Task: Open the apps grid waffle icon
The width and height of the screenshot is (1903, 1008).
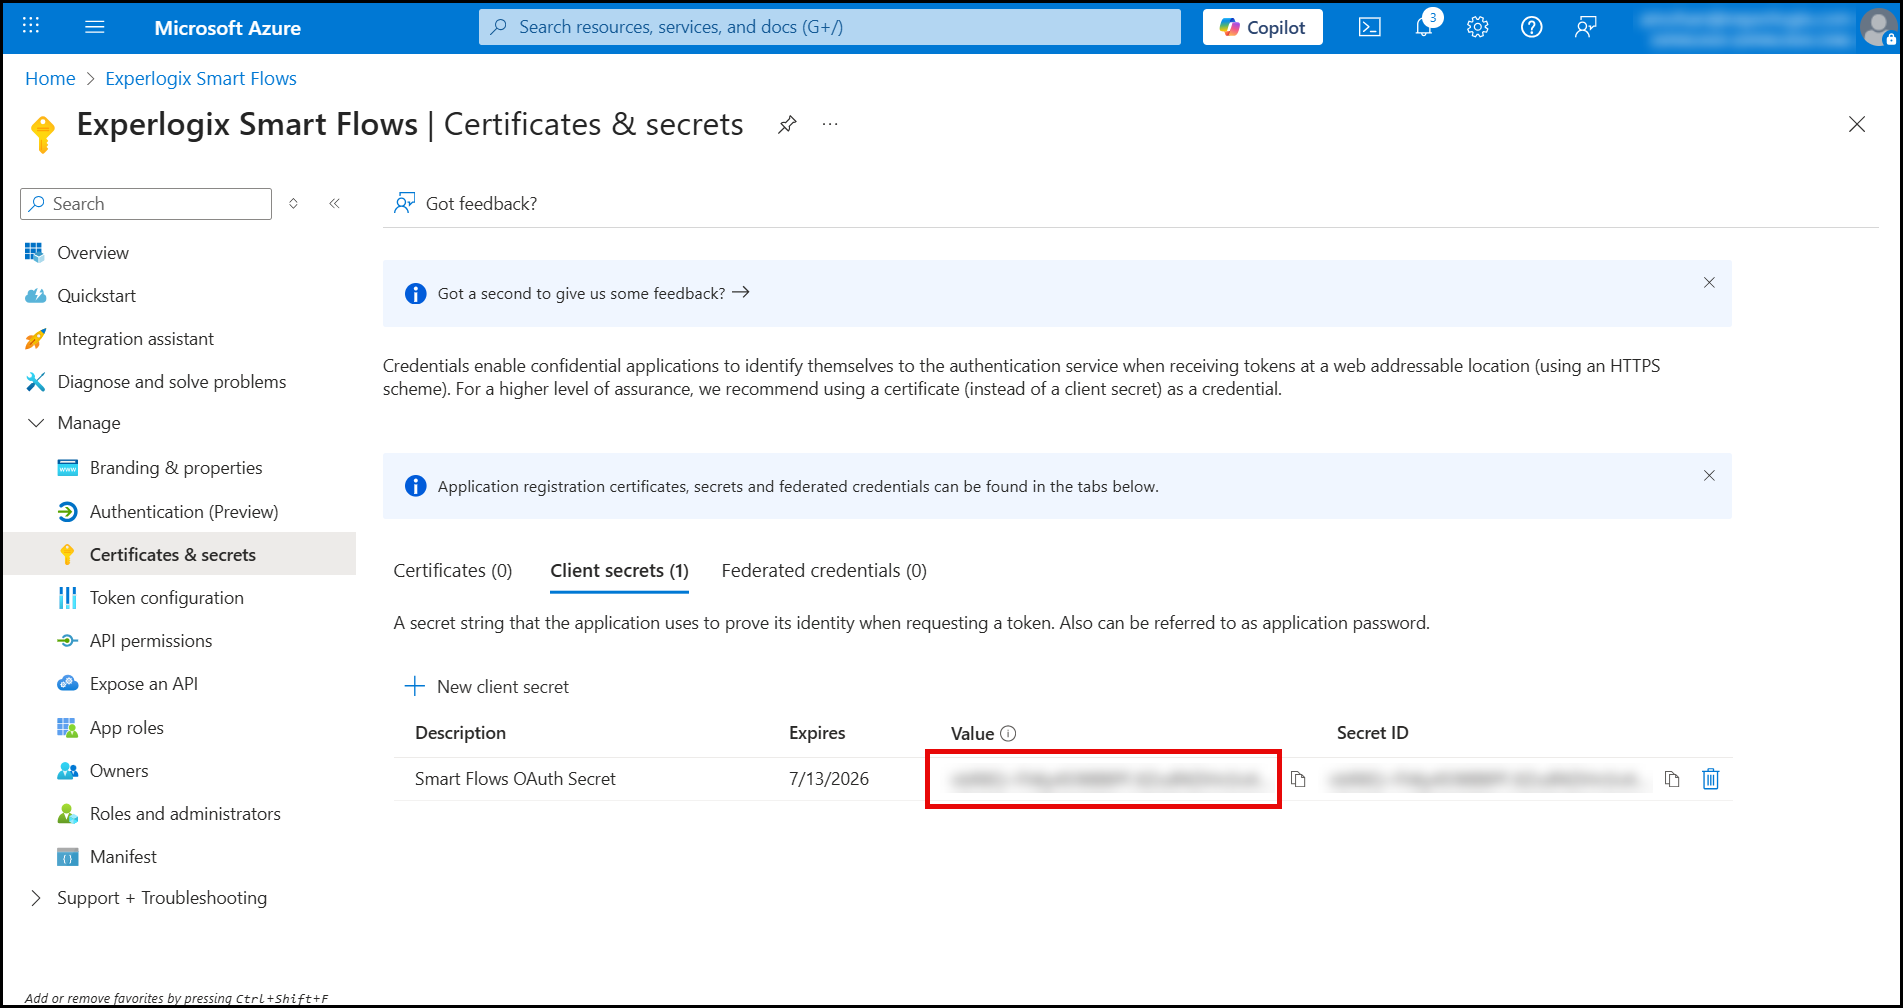Action: (31, 27)
